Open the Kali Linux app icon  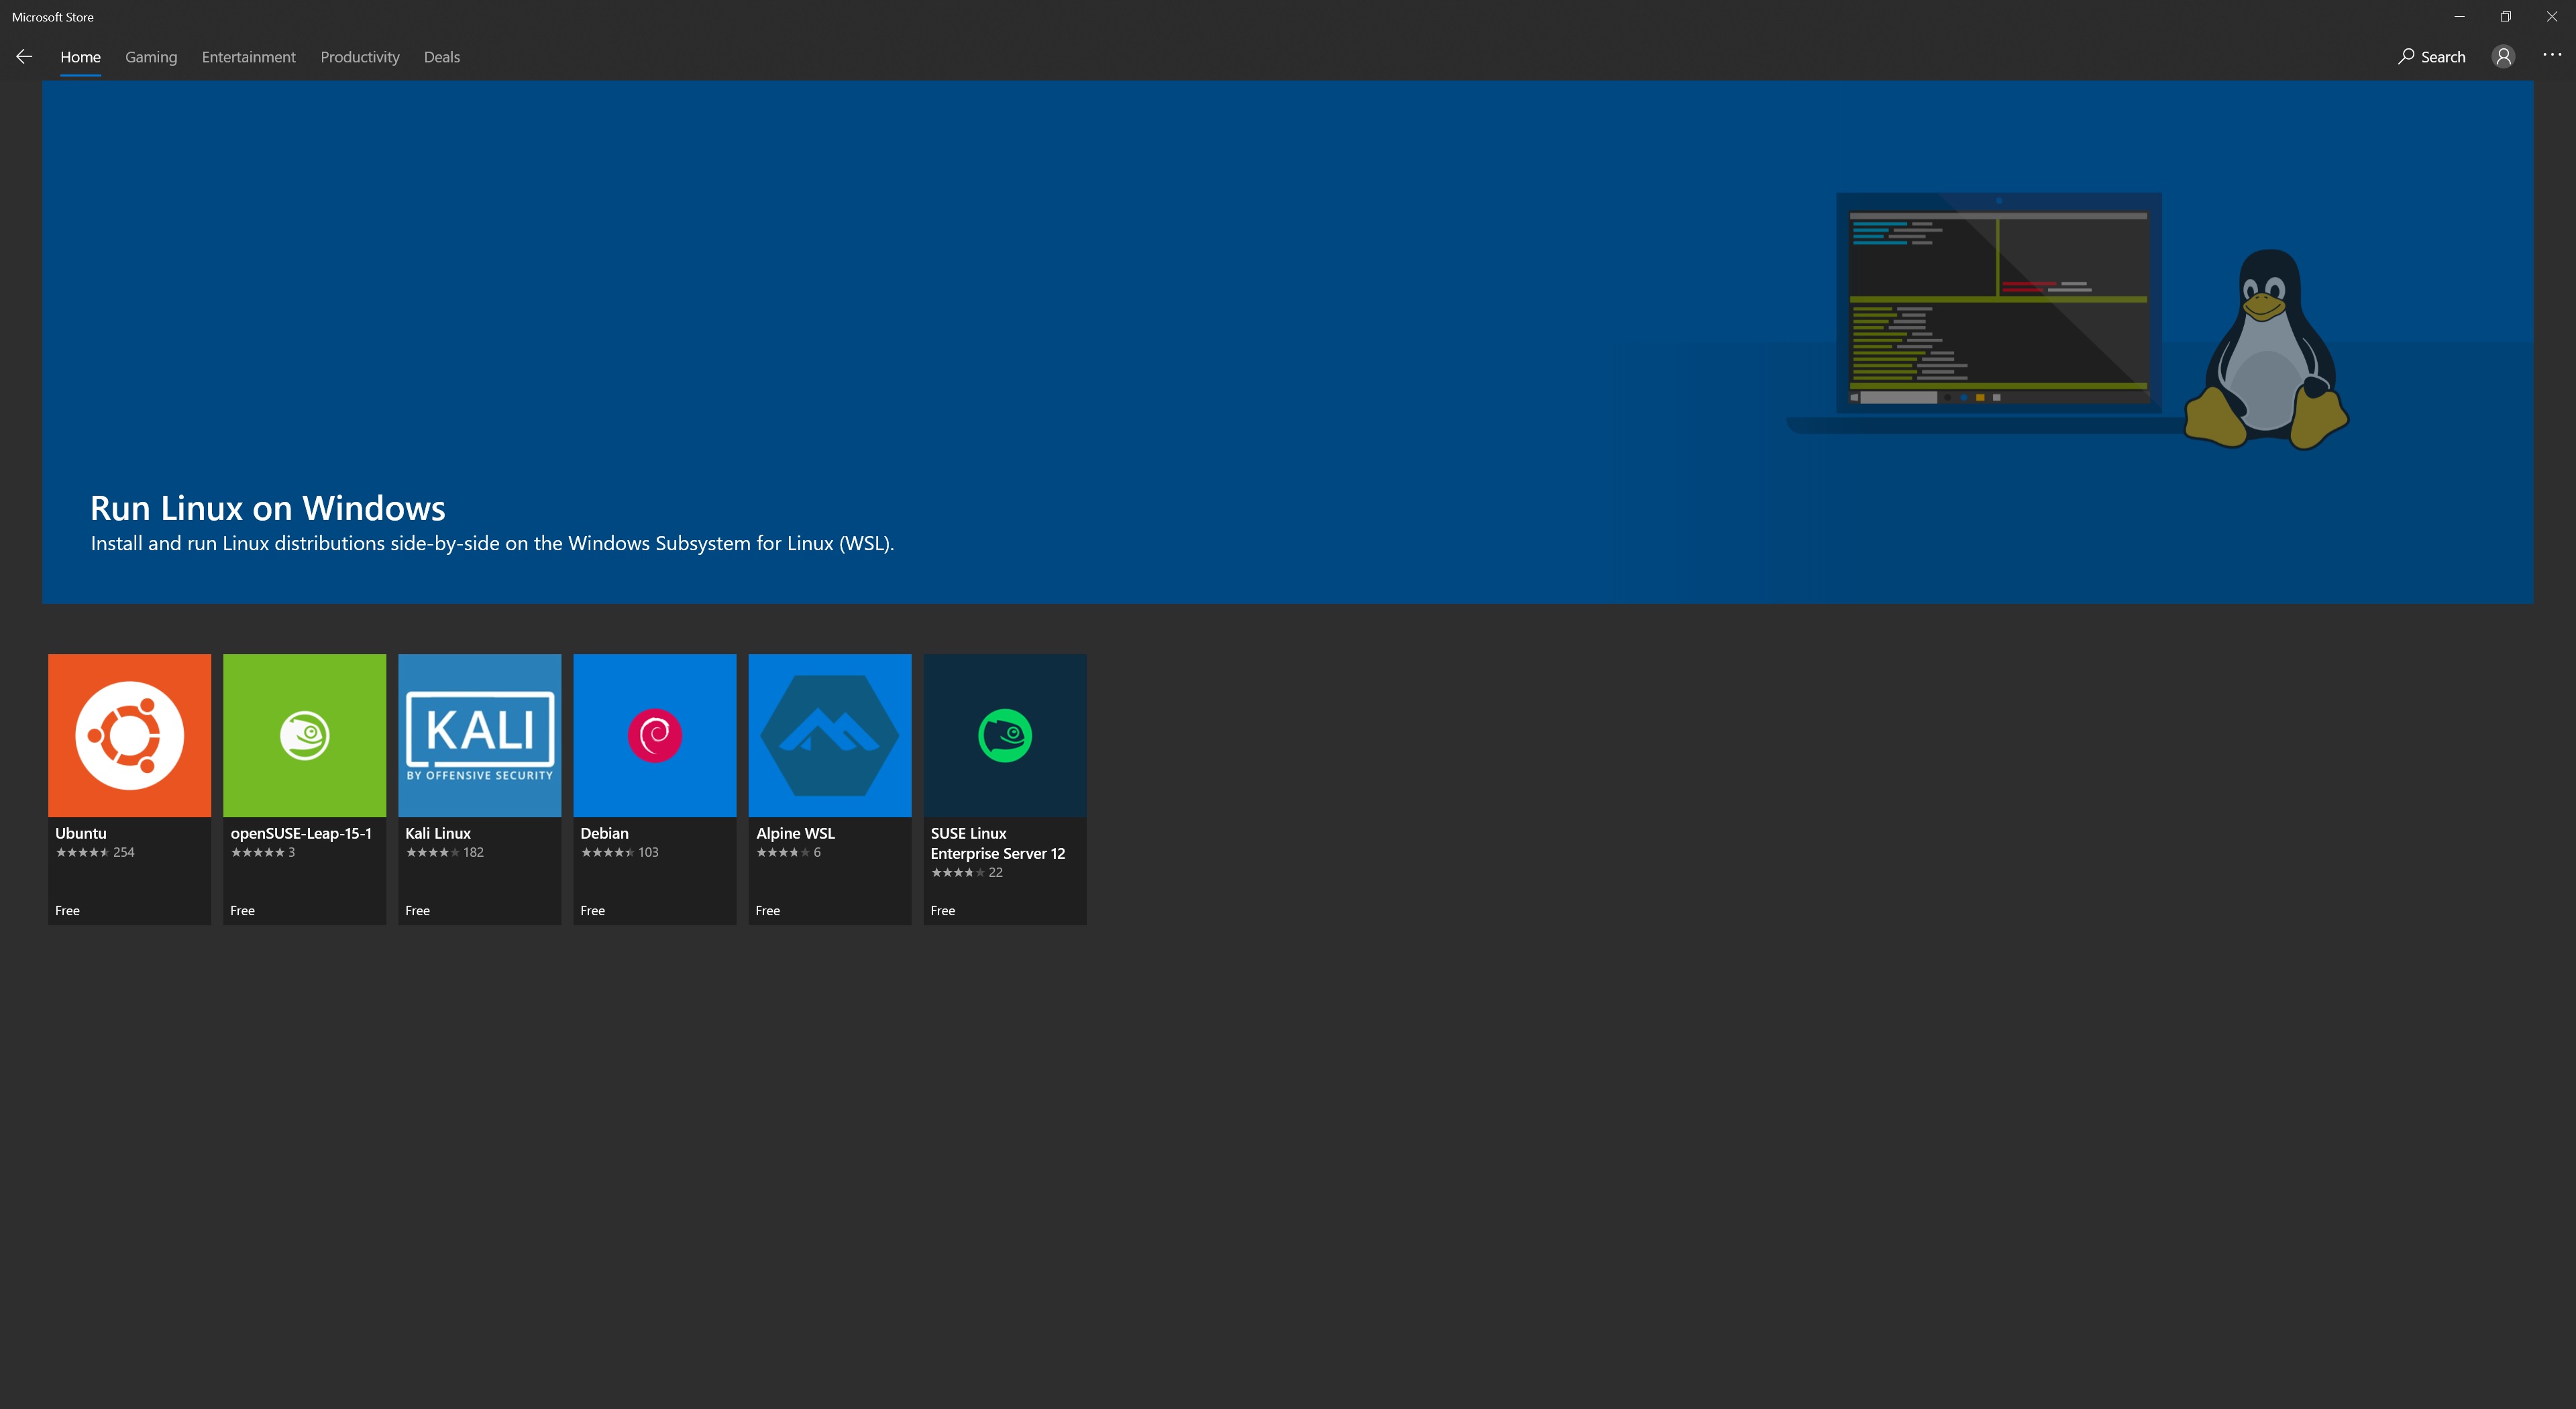point(480,735)
